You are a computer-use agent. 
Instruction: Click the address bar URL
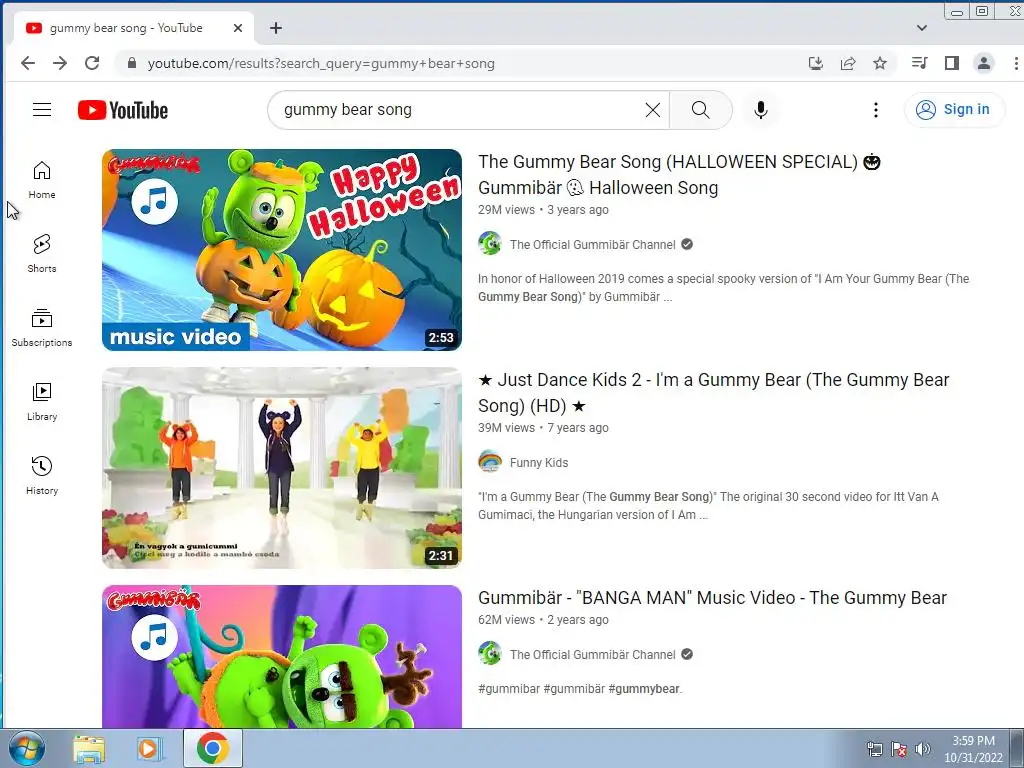[x=321, y=63]
